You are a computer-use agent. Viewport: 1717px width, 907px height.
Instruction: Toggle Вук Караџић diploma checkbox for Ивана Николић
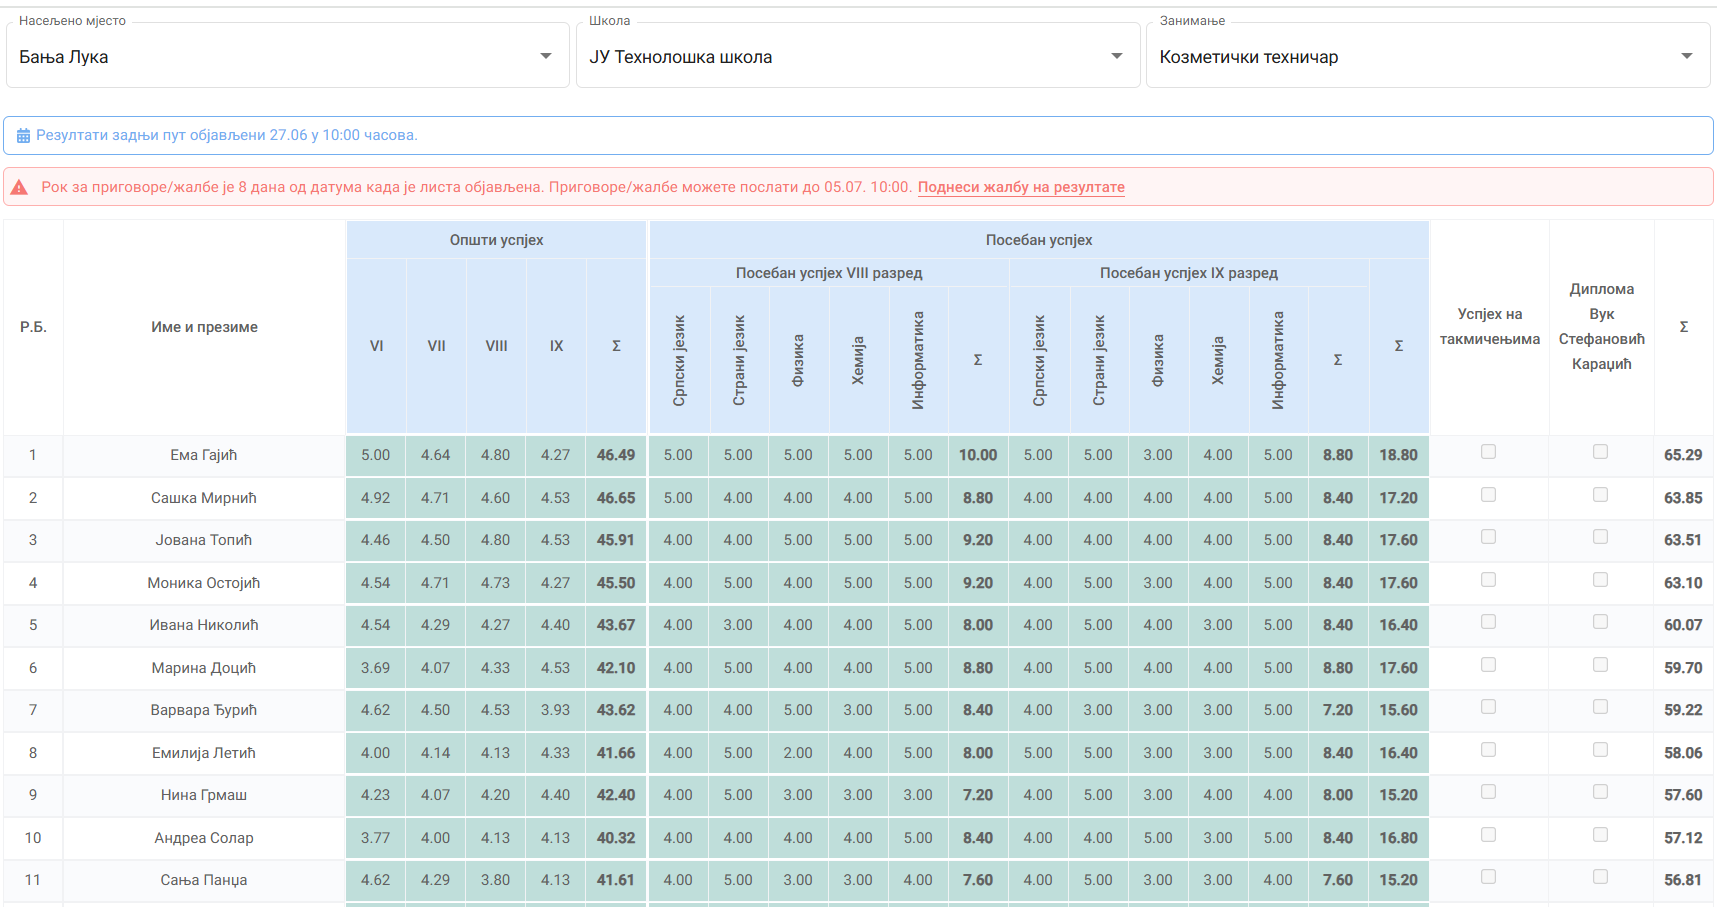1600,622
